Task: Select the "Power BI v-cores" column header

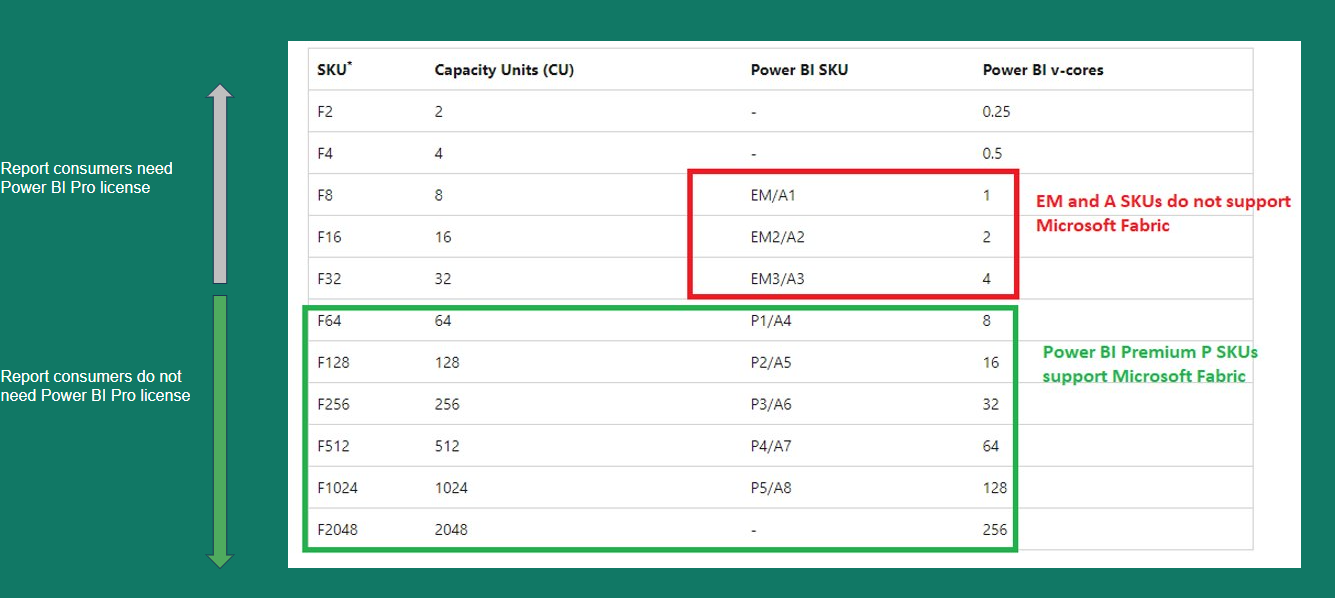Action: click(x=1043, y=70)
